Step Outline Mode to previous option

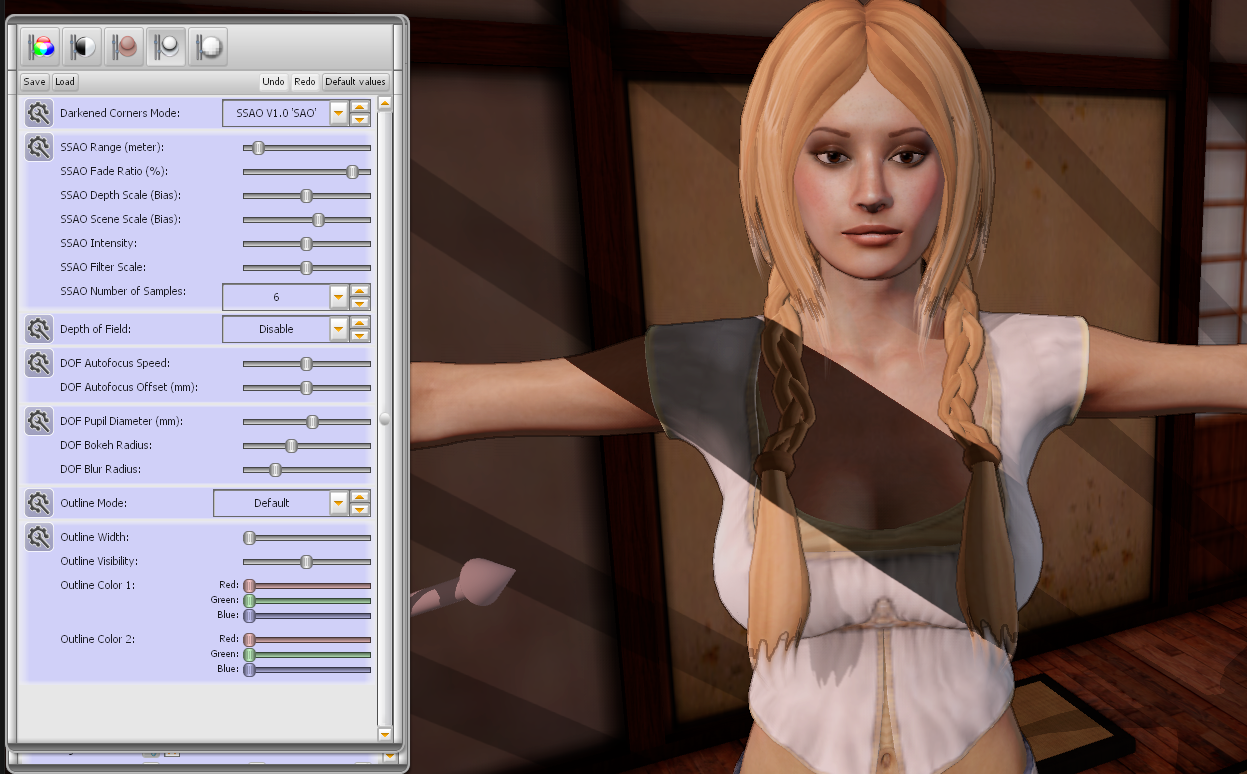361,497
